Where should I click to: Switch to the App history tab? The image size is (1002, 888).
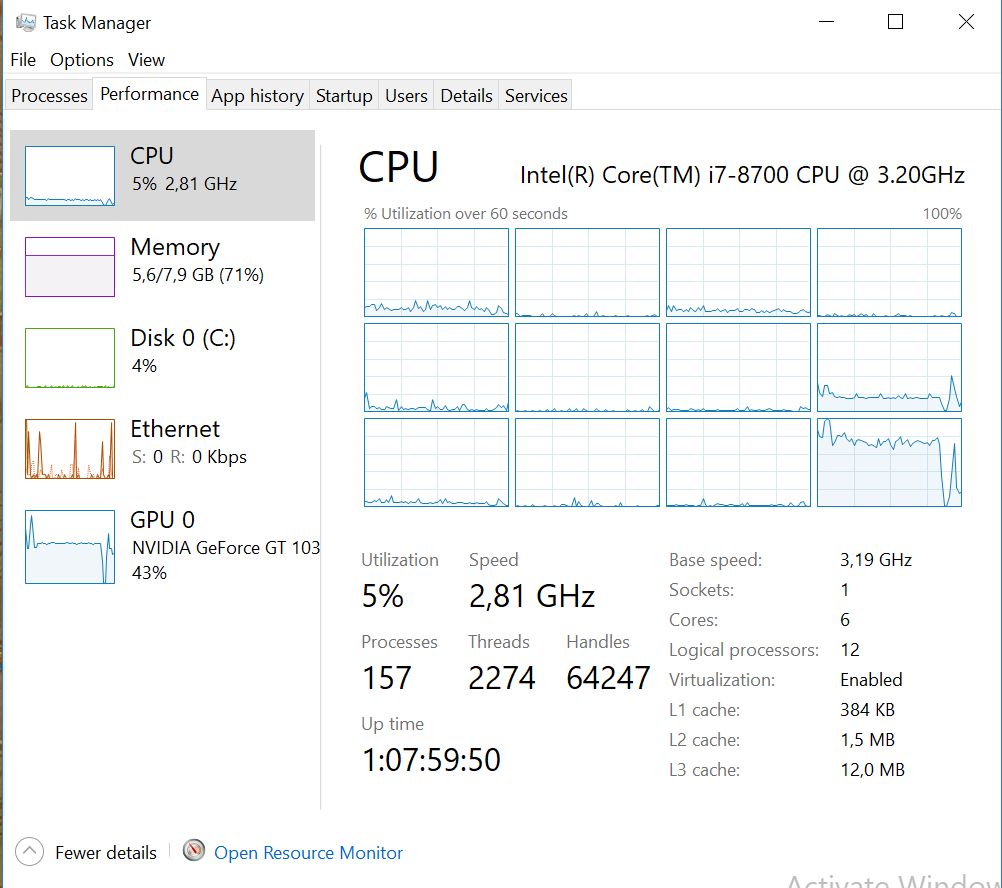(257, 96)
